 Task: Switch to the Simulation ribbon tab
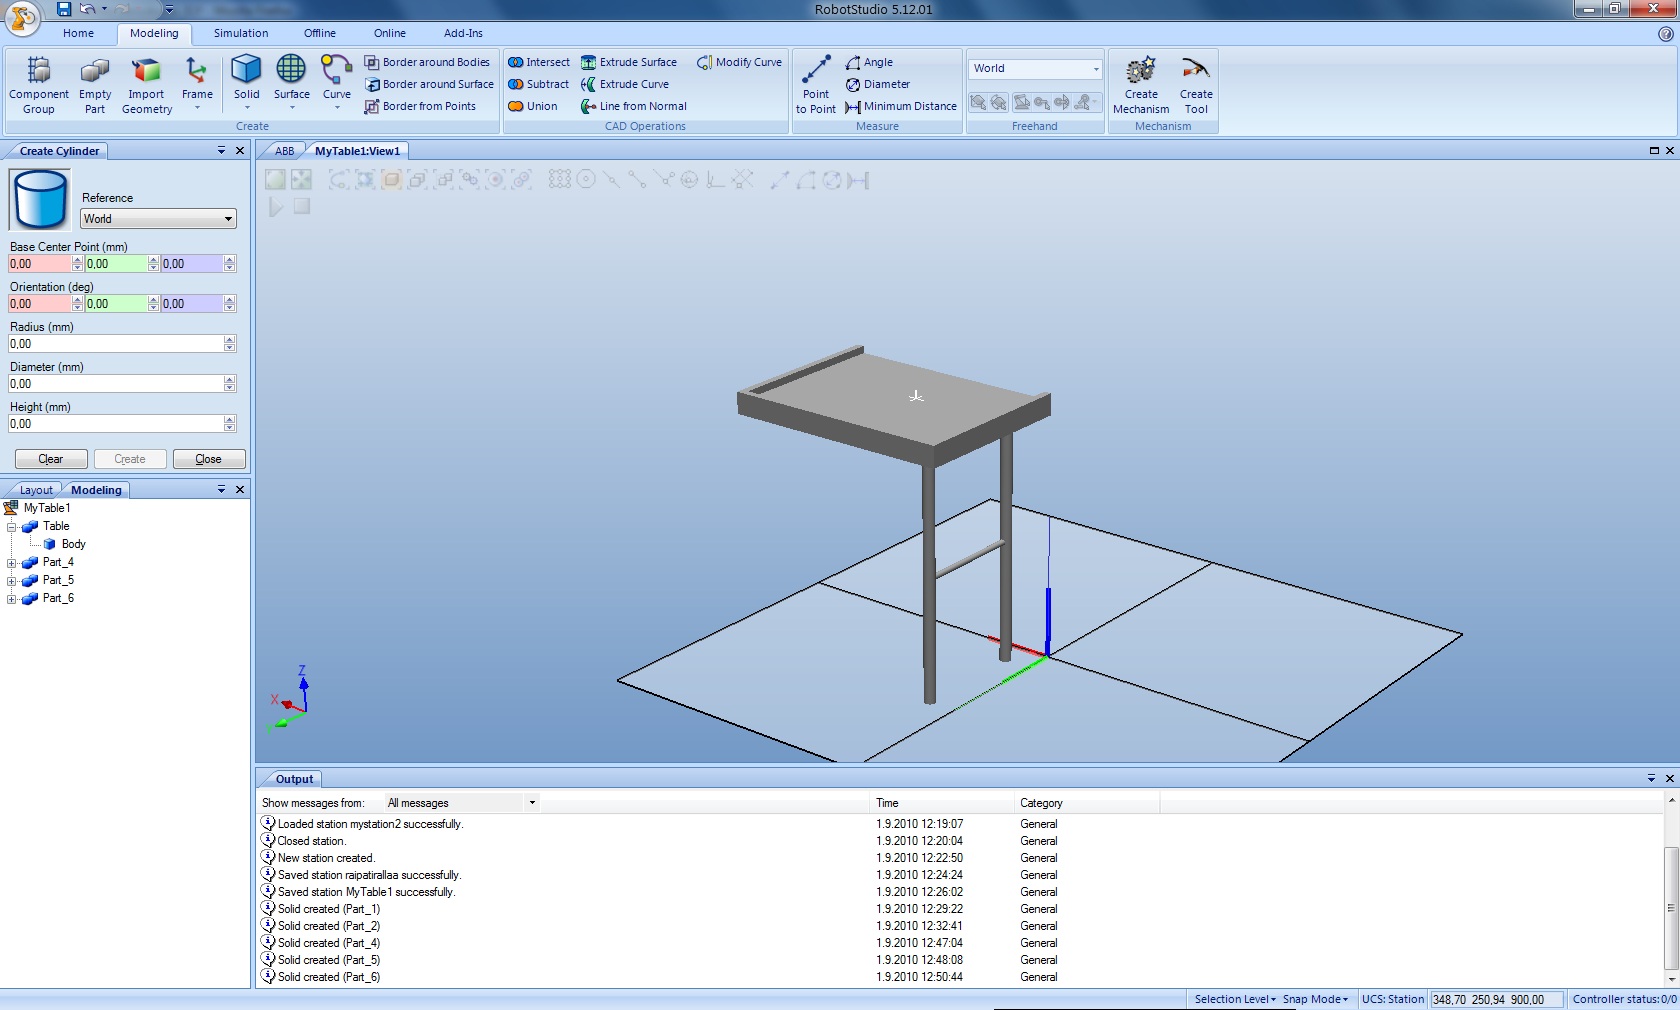click(x=240, y=33)
